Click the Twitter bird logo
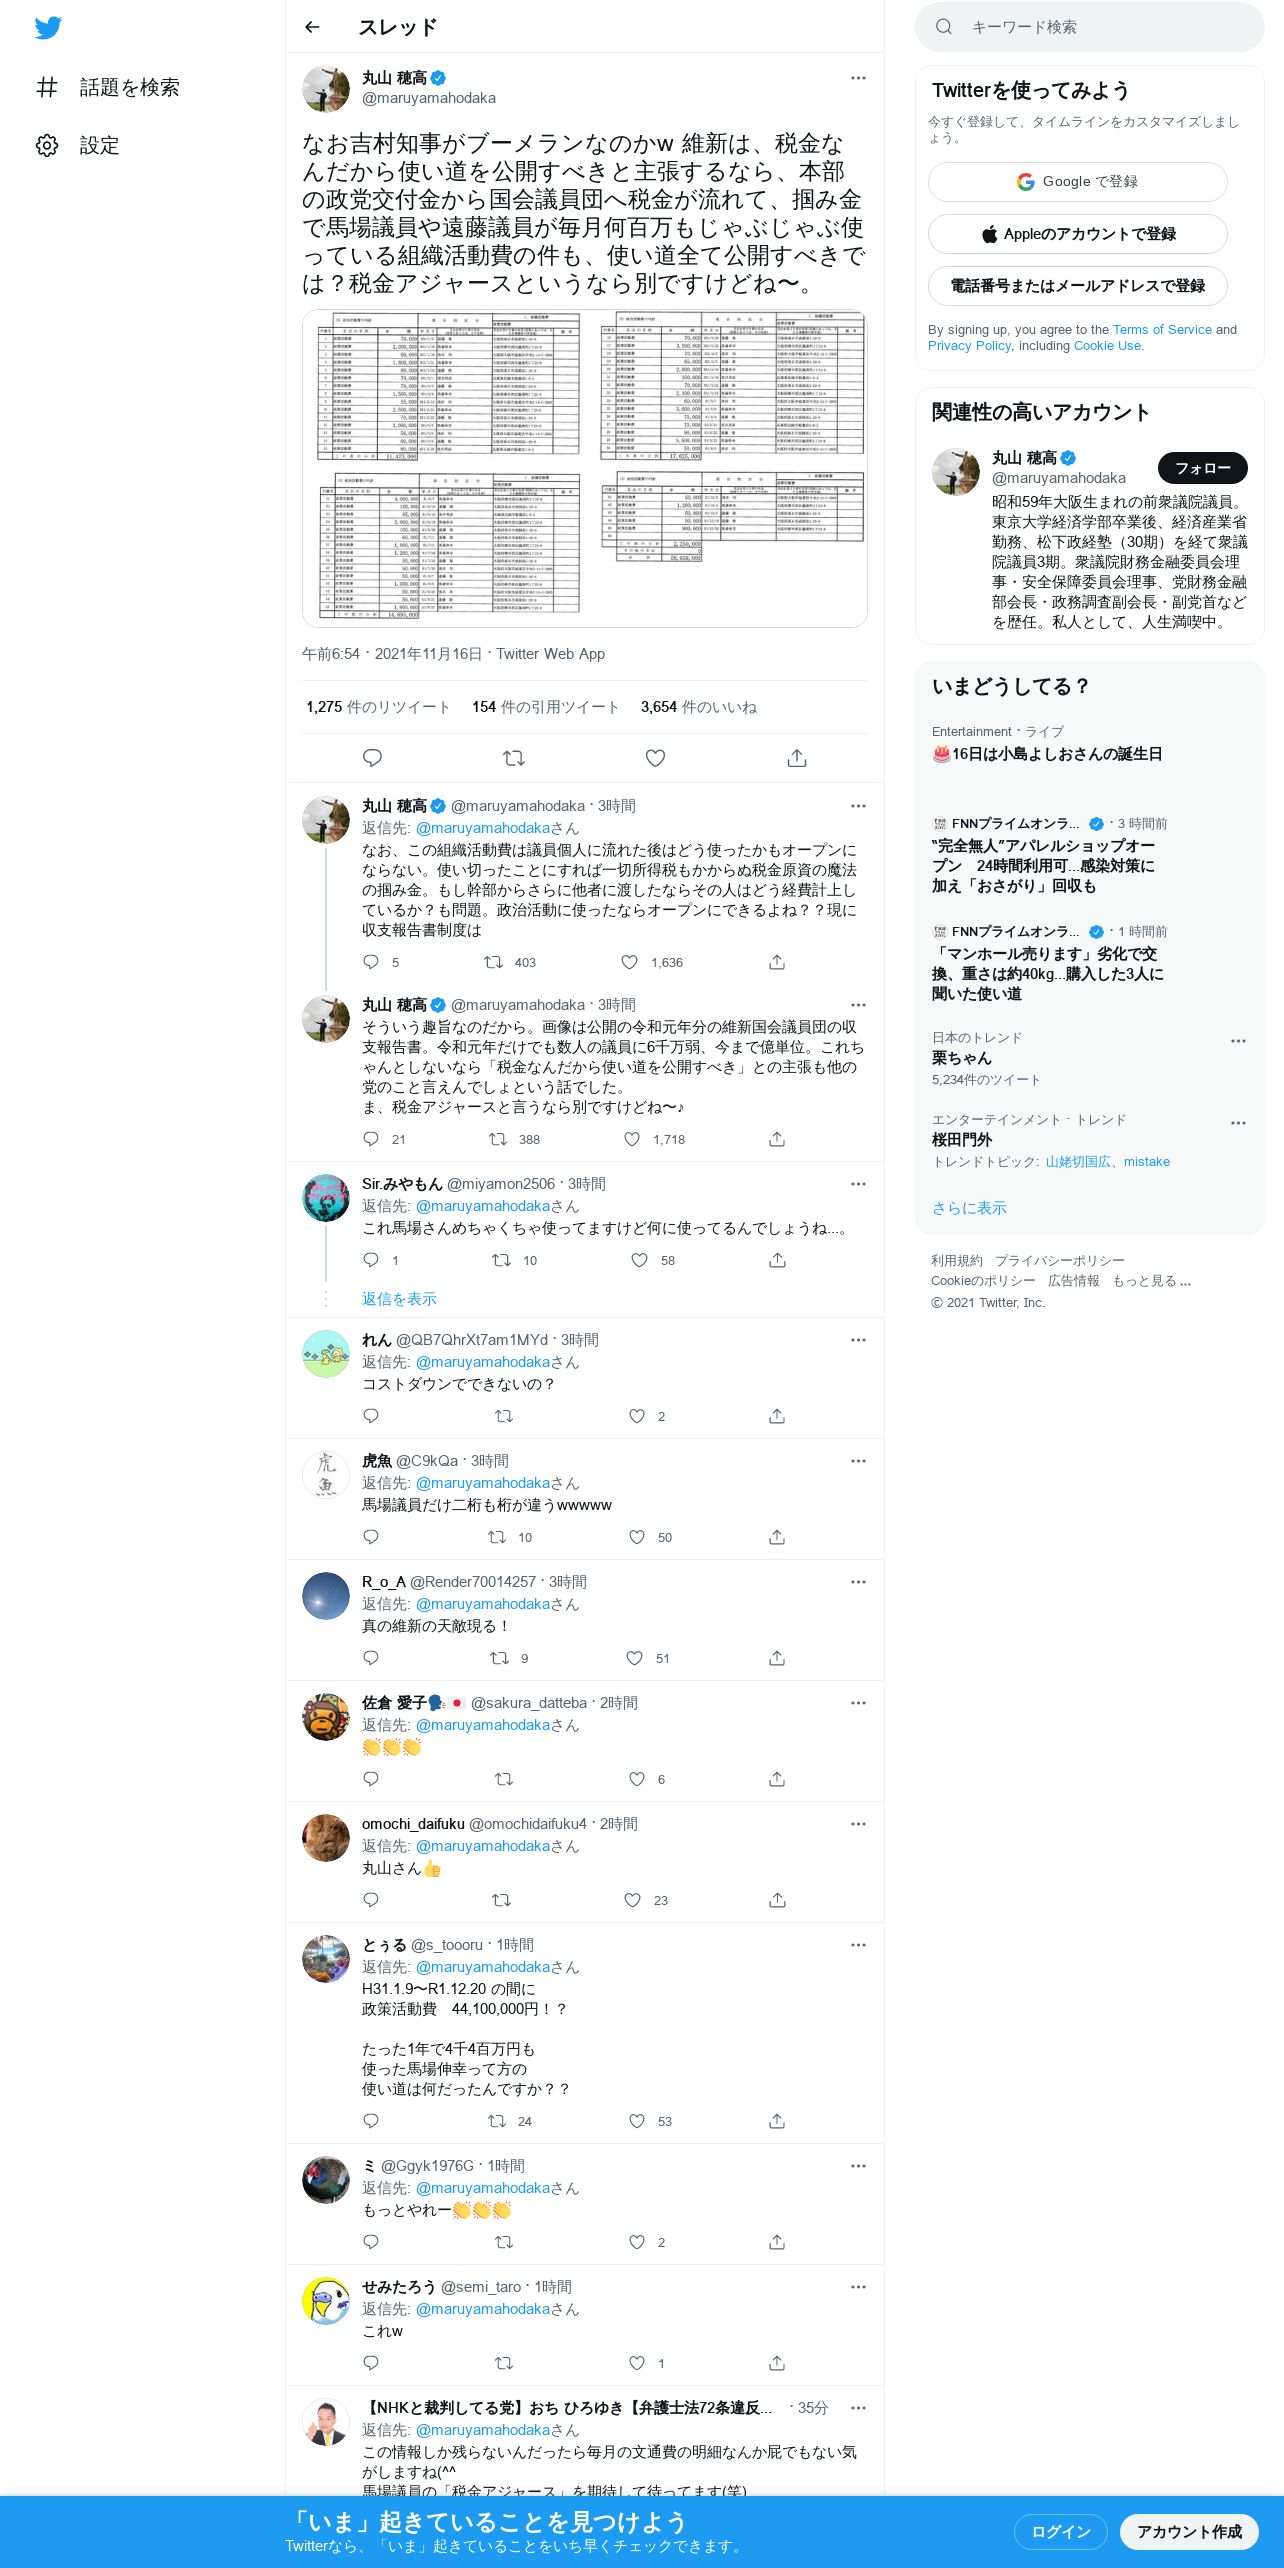 48,28
